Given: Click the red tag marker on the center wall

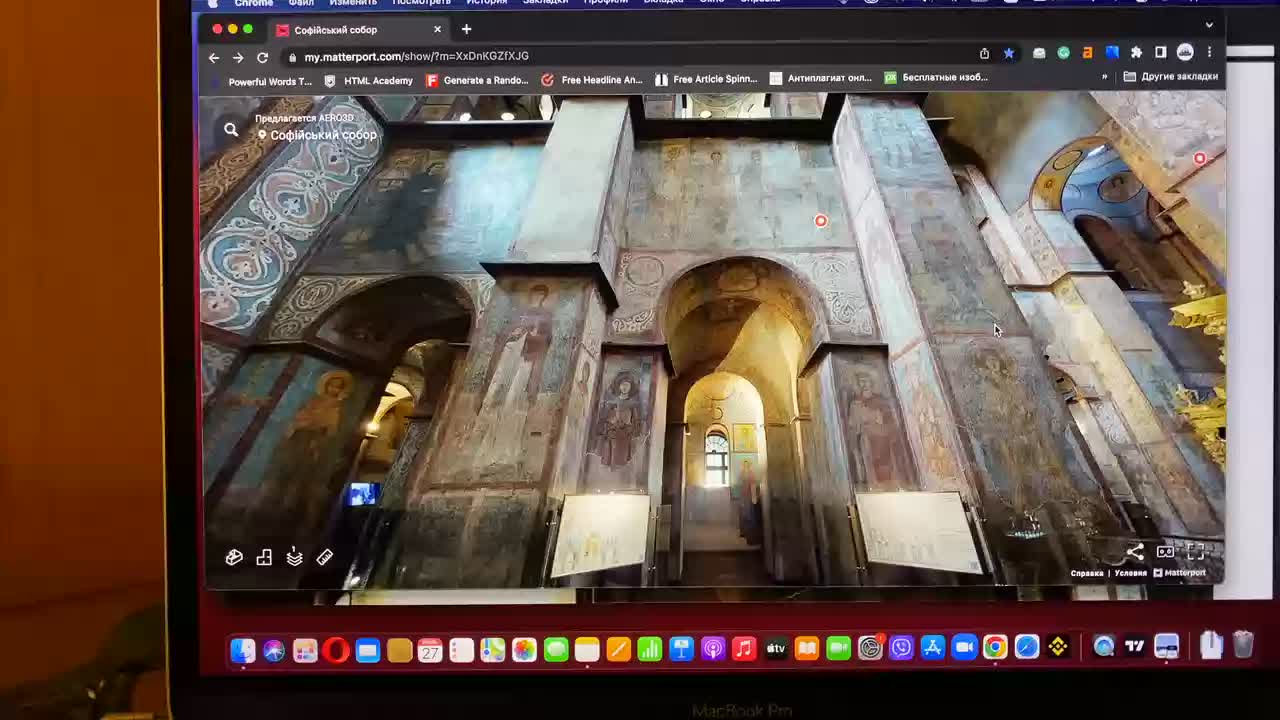Looking at the screenshot, I should point(821,221).
